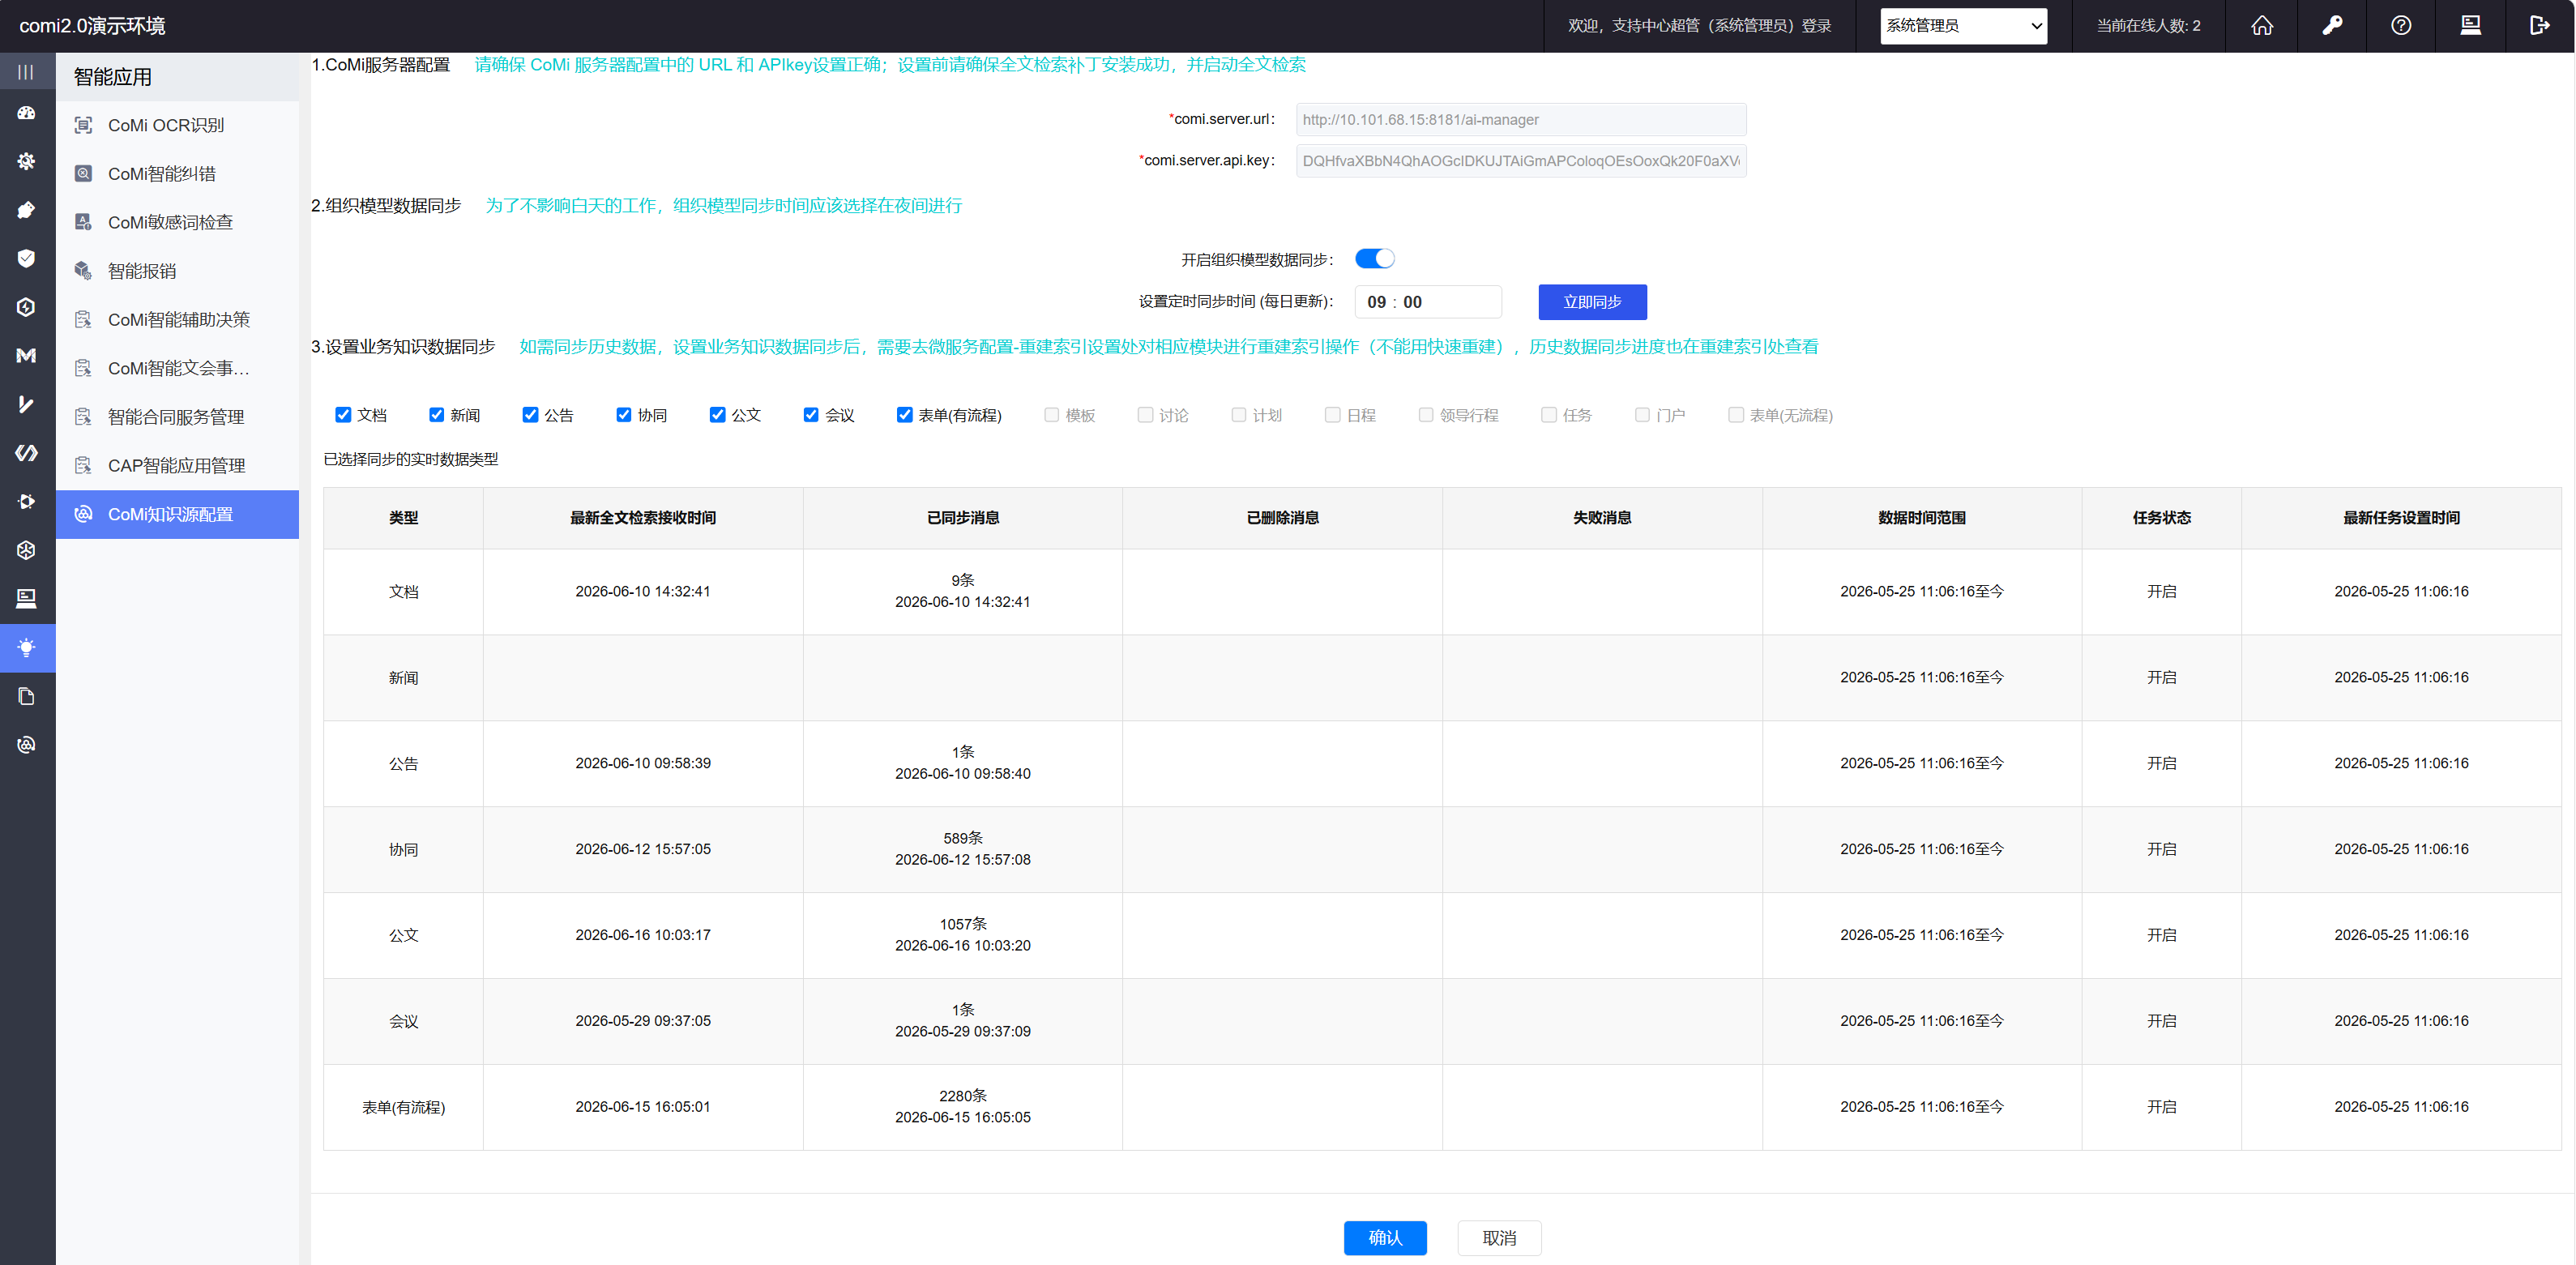2576x1265 pixels.
Task: Check the 讨论 checkbox
Action: 1145,414
